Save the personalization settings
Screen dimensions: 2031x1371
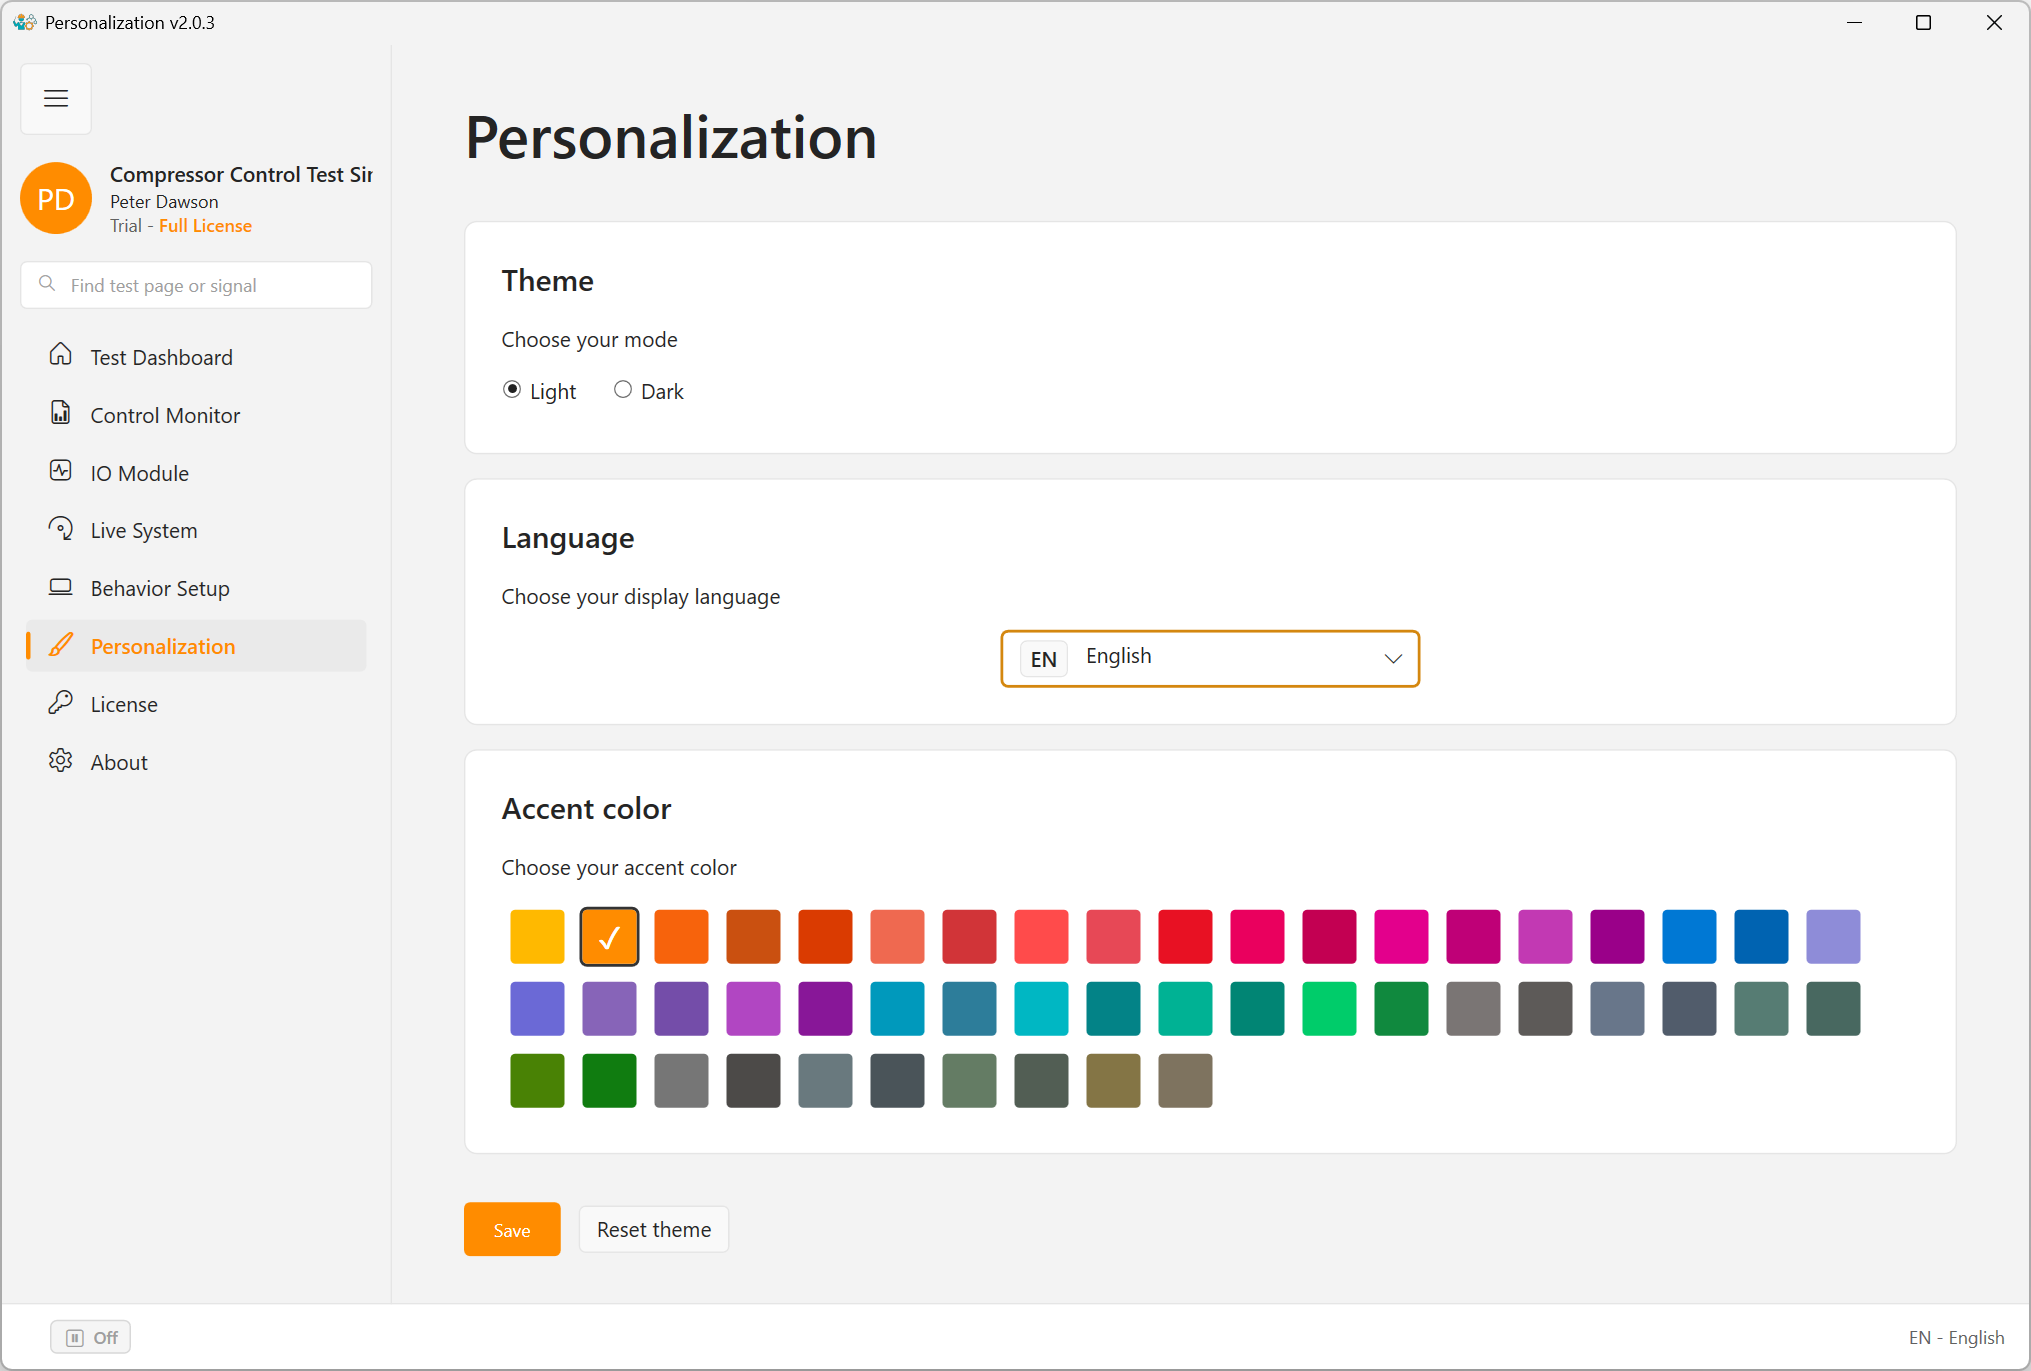pyautogui.click(x=512, y=1229)
